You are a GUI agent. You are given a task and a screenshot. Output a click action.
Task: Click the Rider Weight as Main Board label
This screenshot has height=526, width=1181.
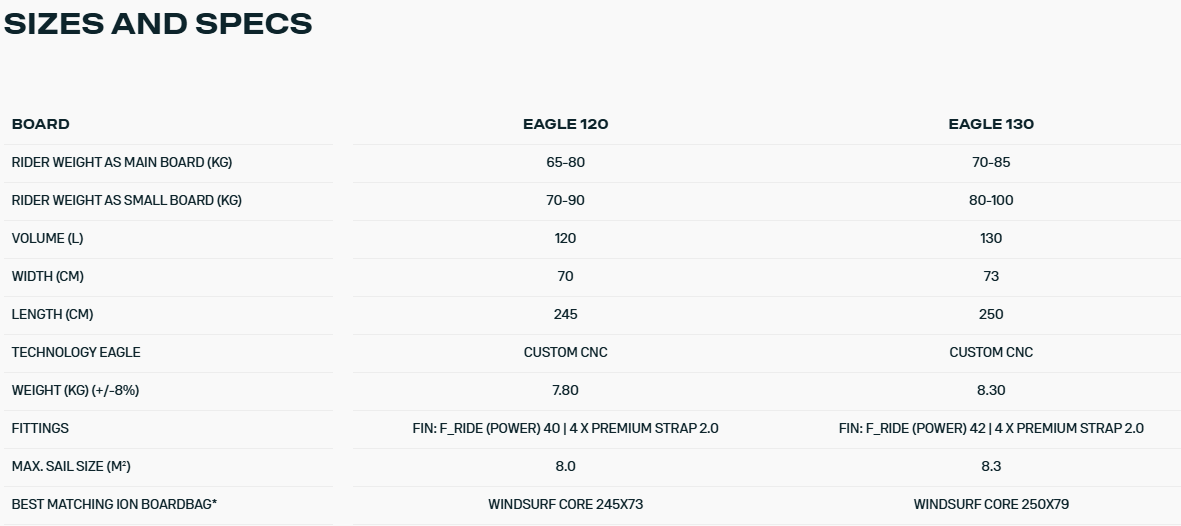tap(122, 162)
